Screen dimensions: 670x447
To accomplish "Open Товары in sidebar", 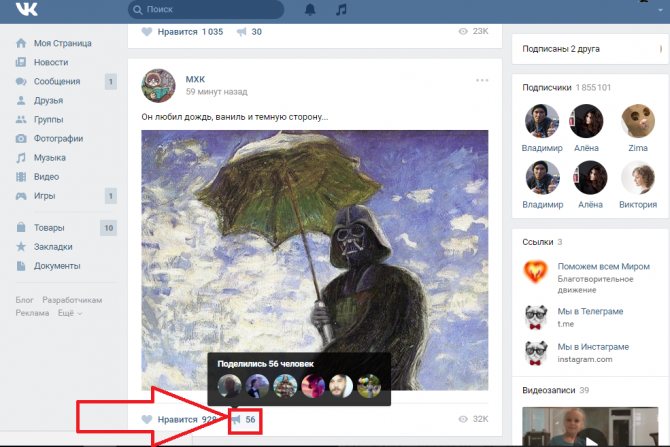I will [x=49, y=228].
